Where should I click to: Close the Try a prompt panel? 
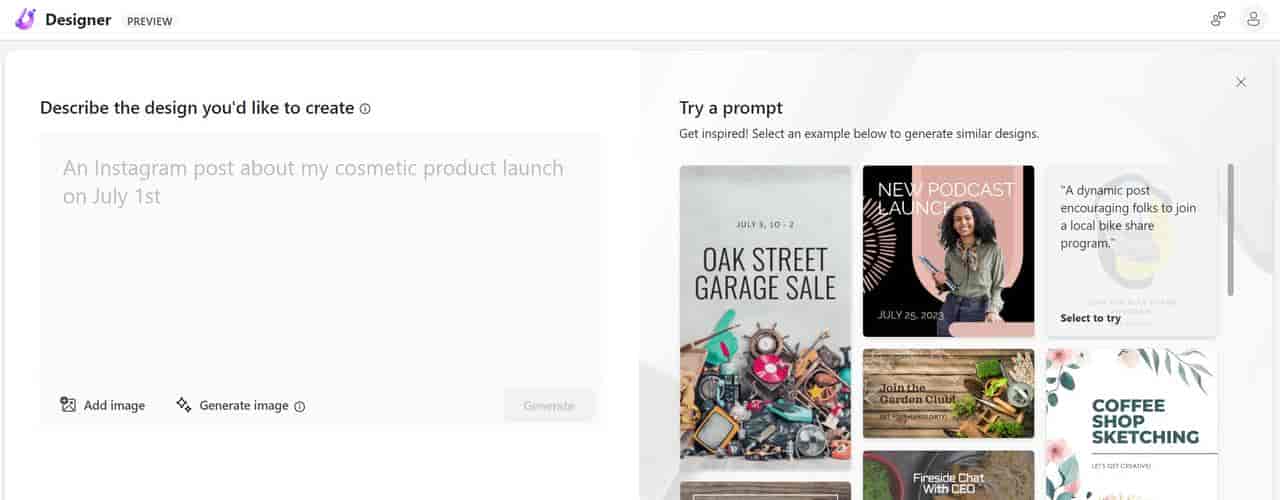(1241, 82)
